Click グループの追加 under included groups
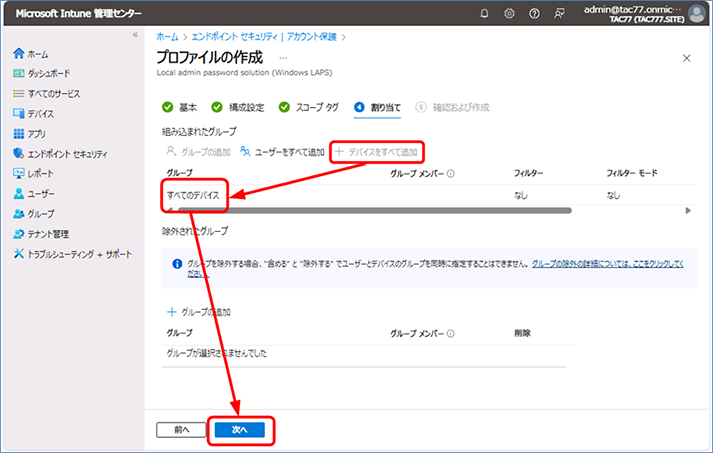Screen dimensions: 713x453 click(x=199, y=152)
